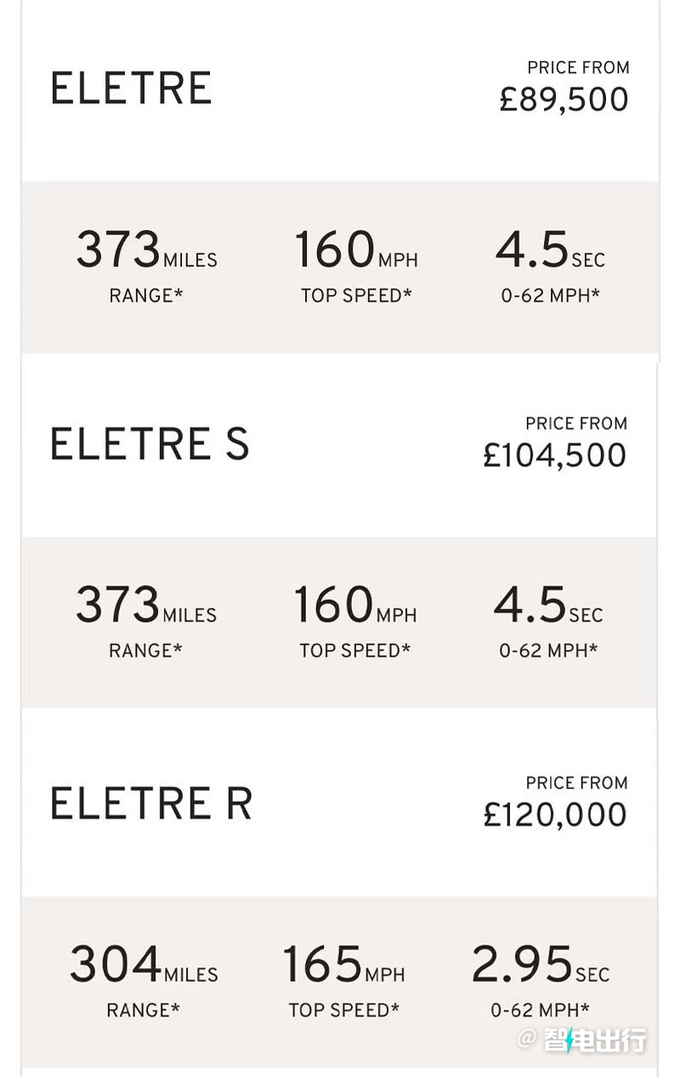Select the 165 MPH top speed figure
The height and width of the screenshot is (1077, 680).
[343, 964]
